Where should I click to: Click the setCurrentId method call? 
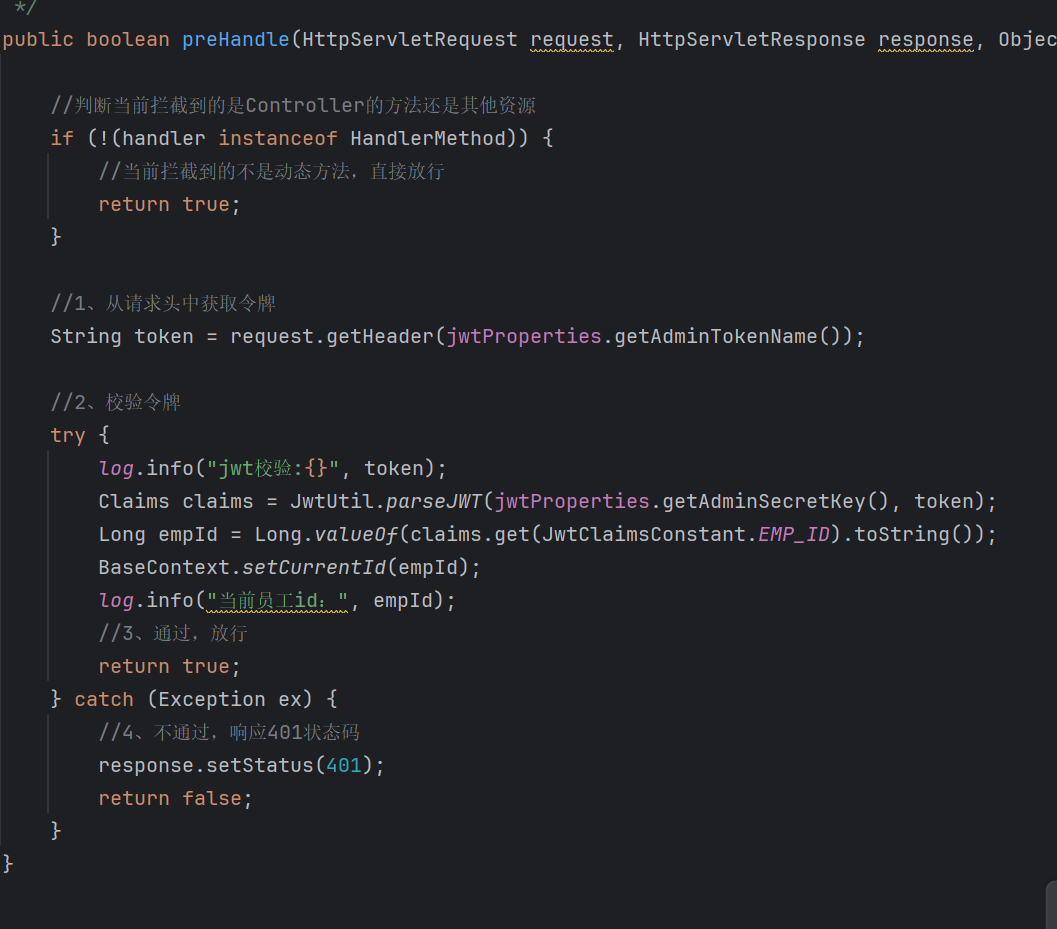click(x=314, y=568)
